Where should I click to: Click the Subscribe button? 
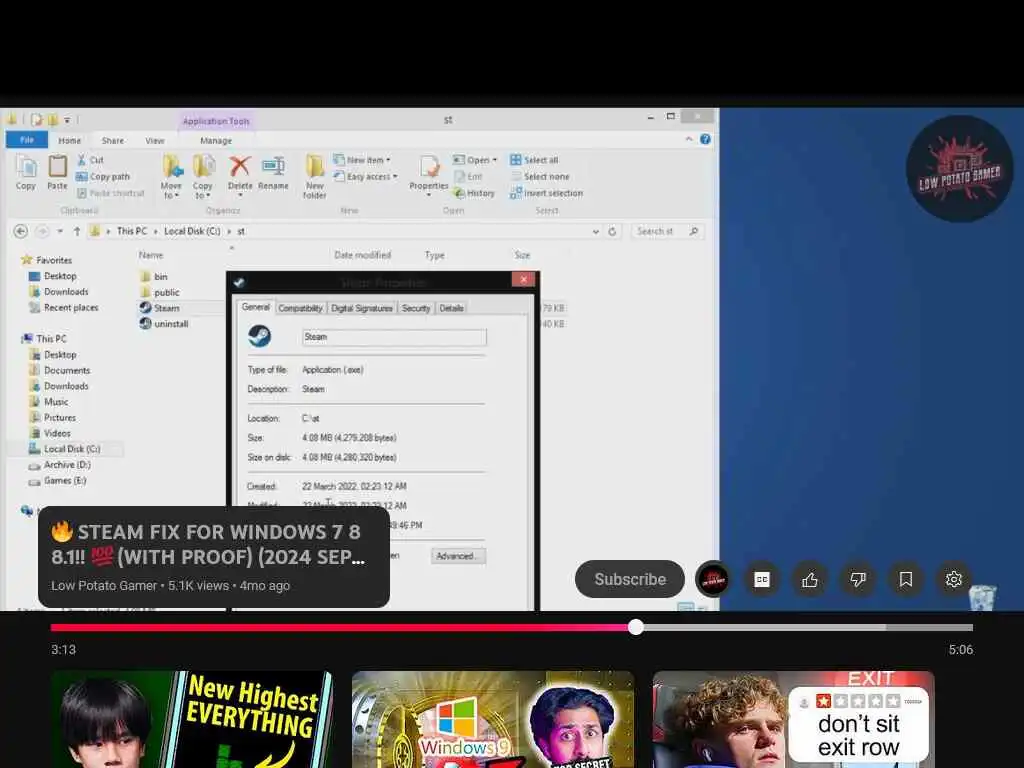(x=630, y=579)
